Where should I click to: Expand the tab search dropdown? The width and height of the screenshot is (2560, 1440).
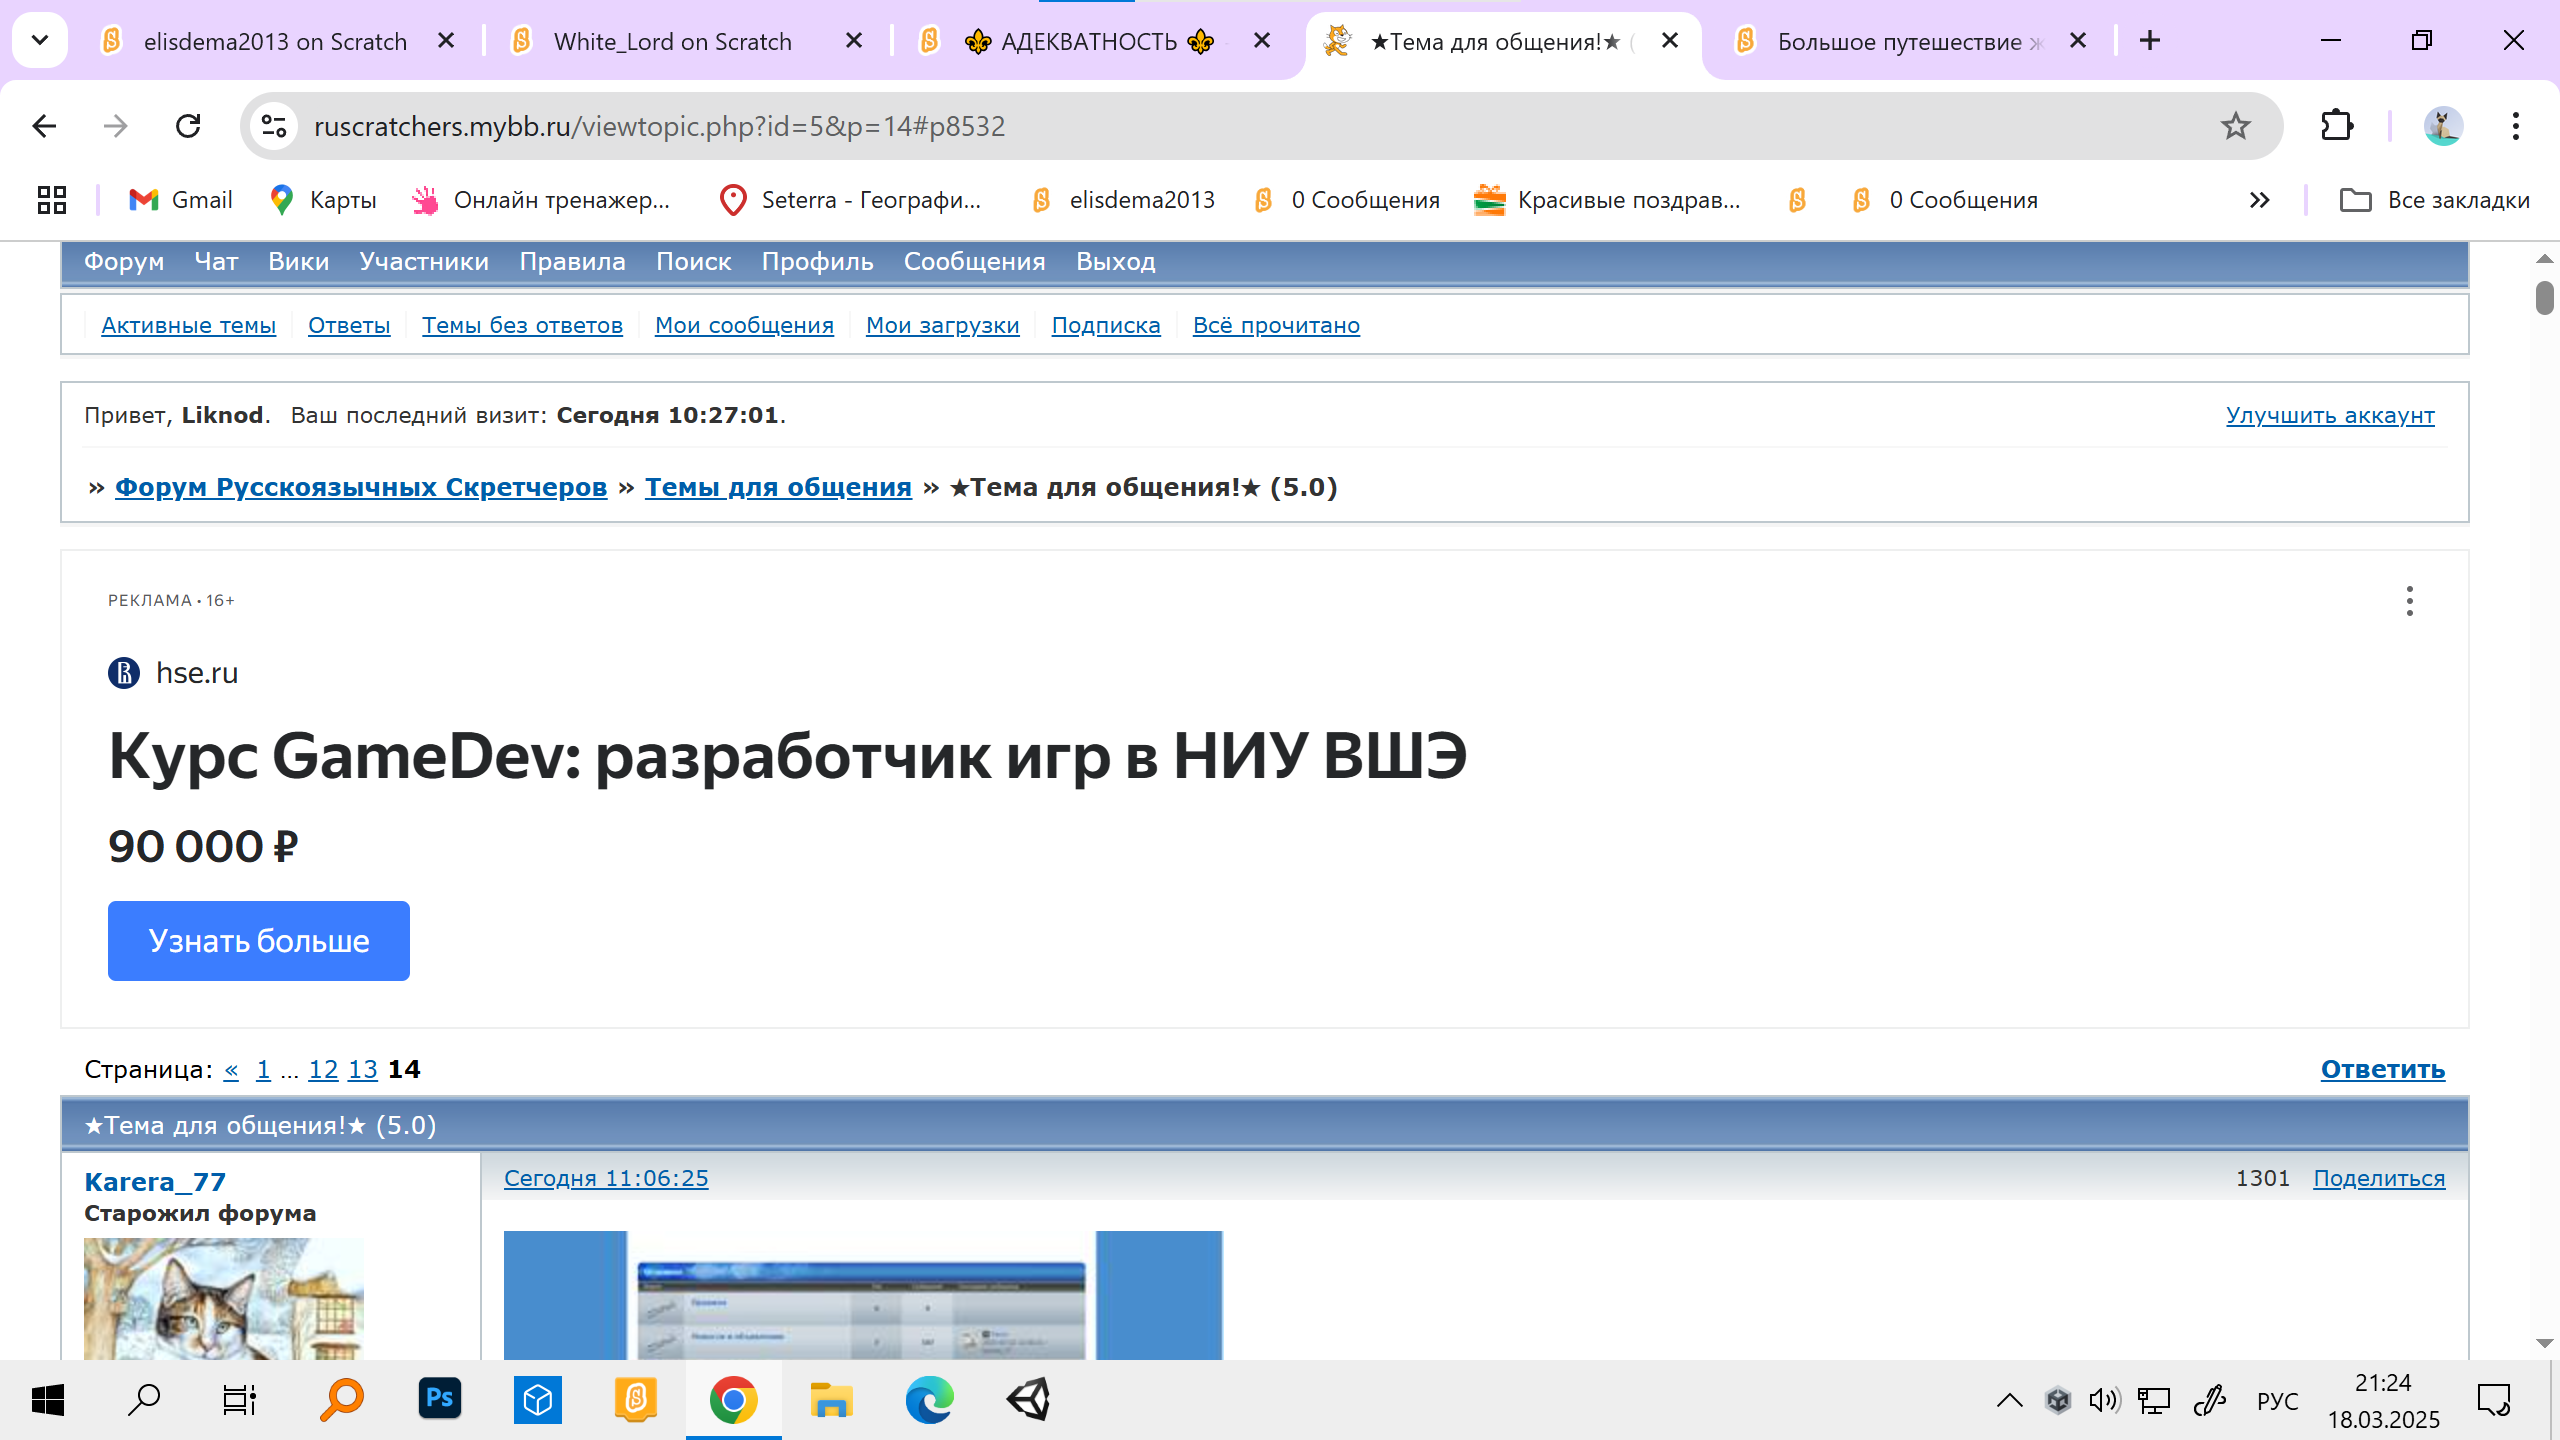point(40,40)
